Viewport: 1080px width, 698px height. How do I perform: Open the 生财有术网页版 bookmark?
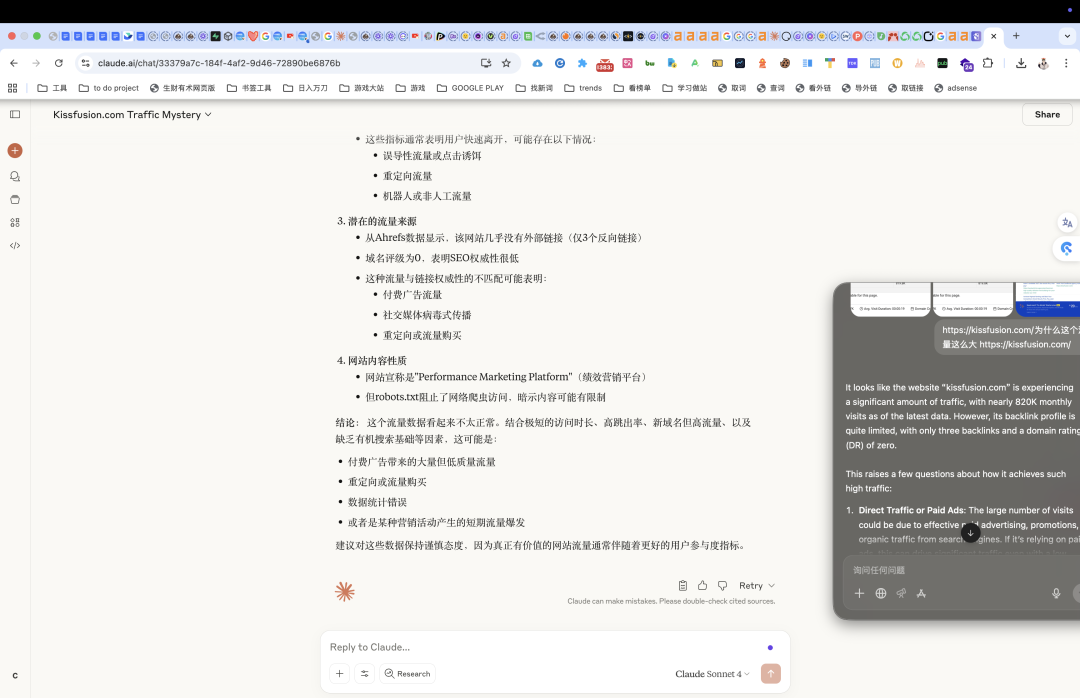183,88
